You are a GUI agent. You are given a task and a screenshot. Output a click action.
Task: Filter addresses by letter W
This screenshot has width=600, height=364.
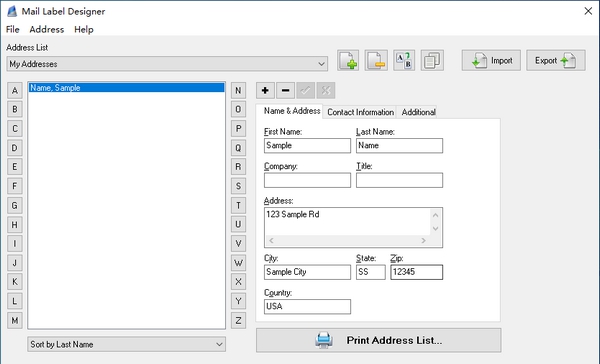point(238,263)
